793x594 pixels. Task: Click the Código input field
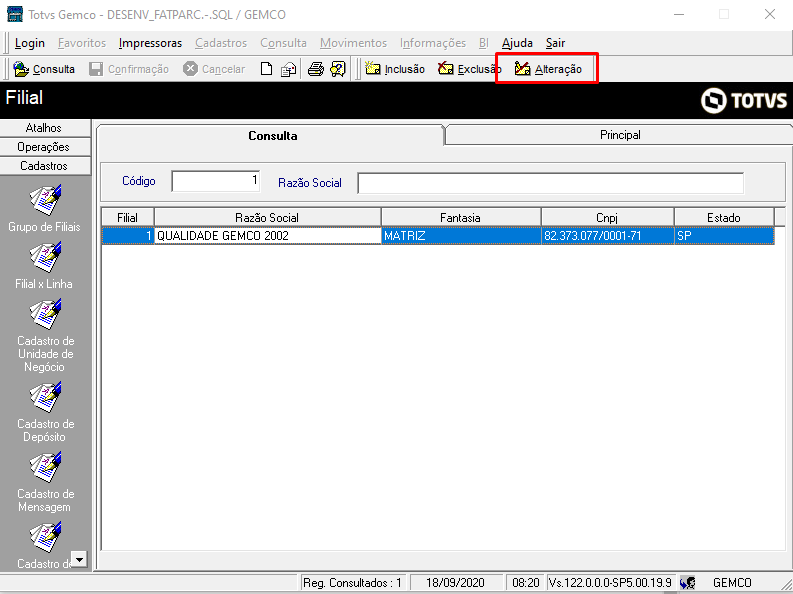(x=216, y=181)
